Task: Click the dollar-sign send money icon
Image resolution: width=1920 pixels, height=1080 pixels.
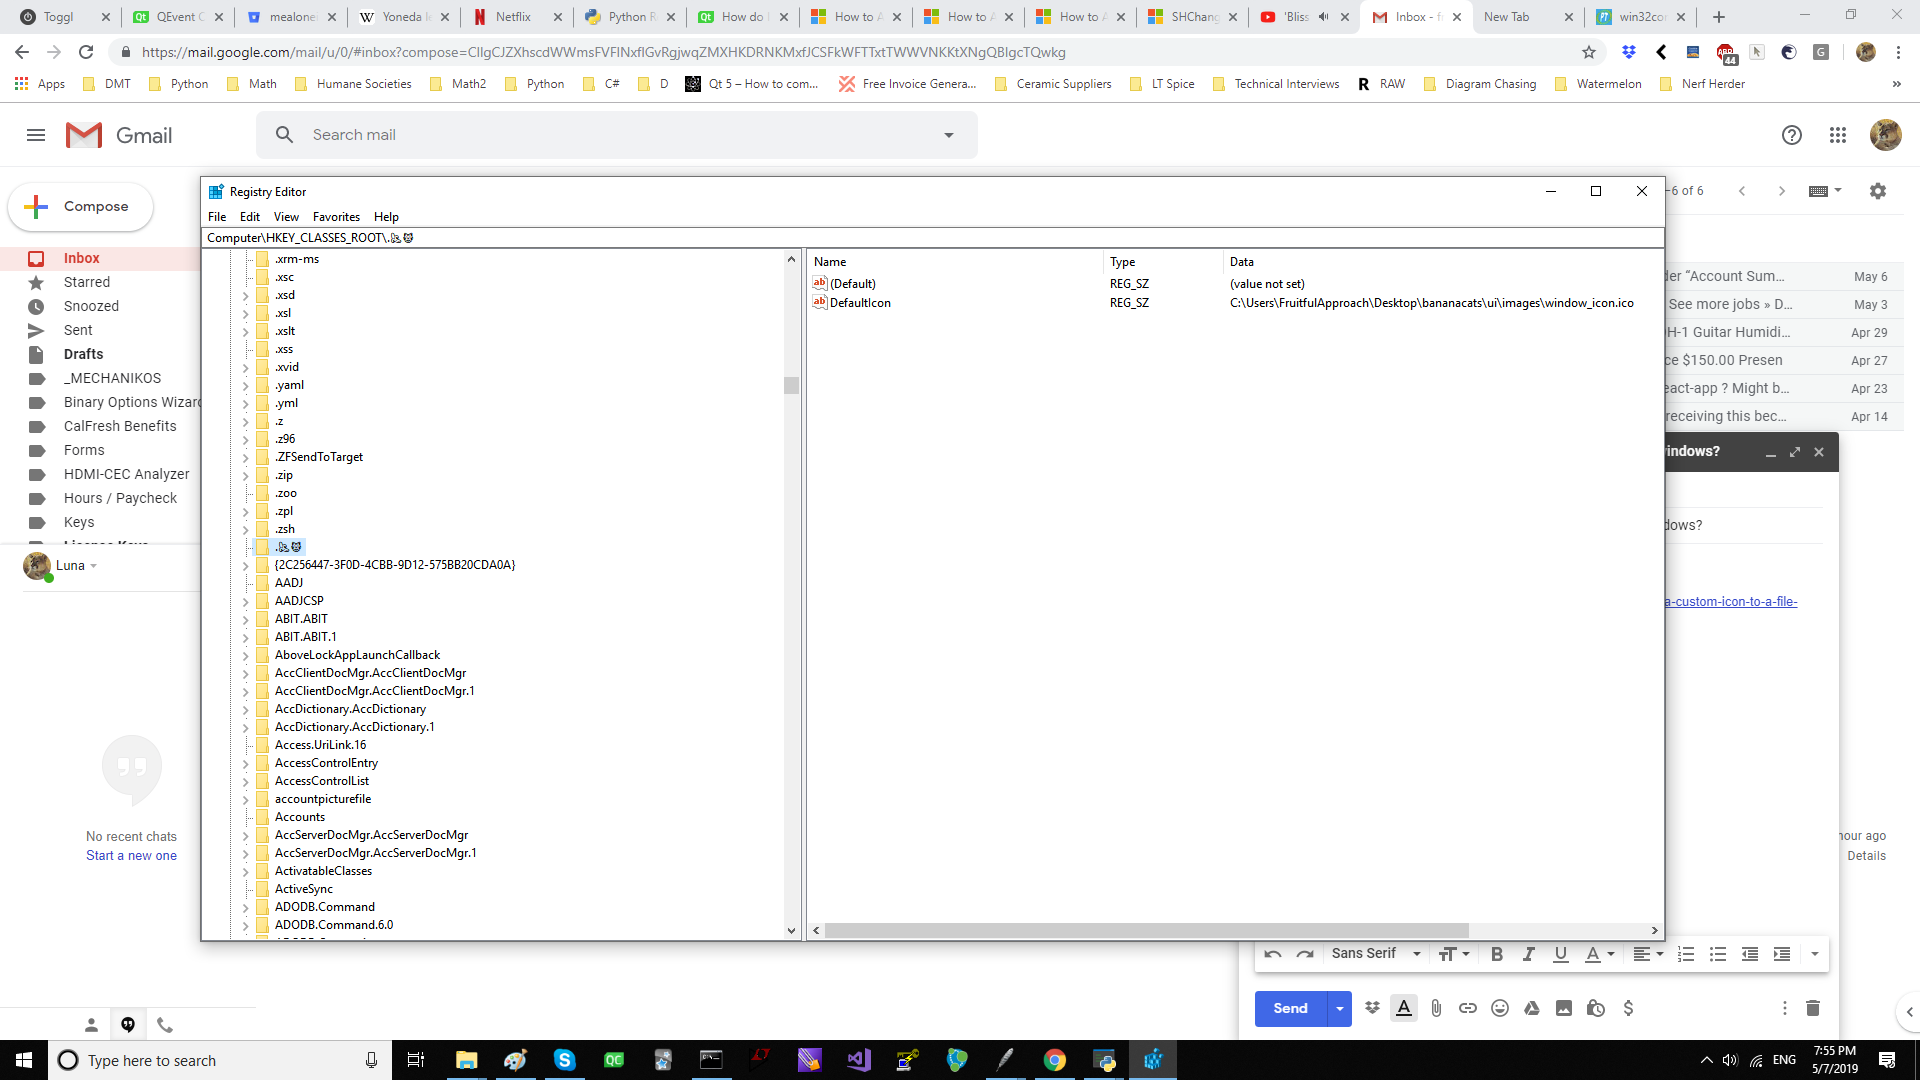Action: 1628,1008
